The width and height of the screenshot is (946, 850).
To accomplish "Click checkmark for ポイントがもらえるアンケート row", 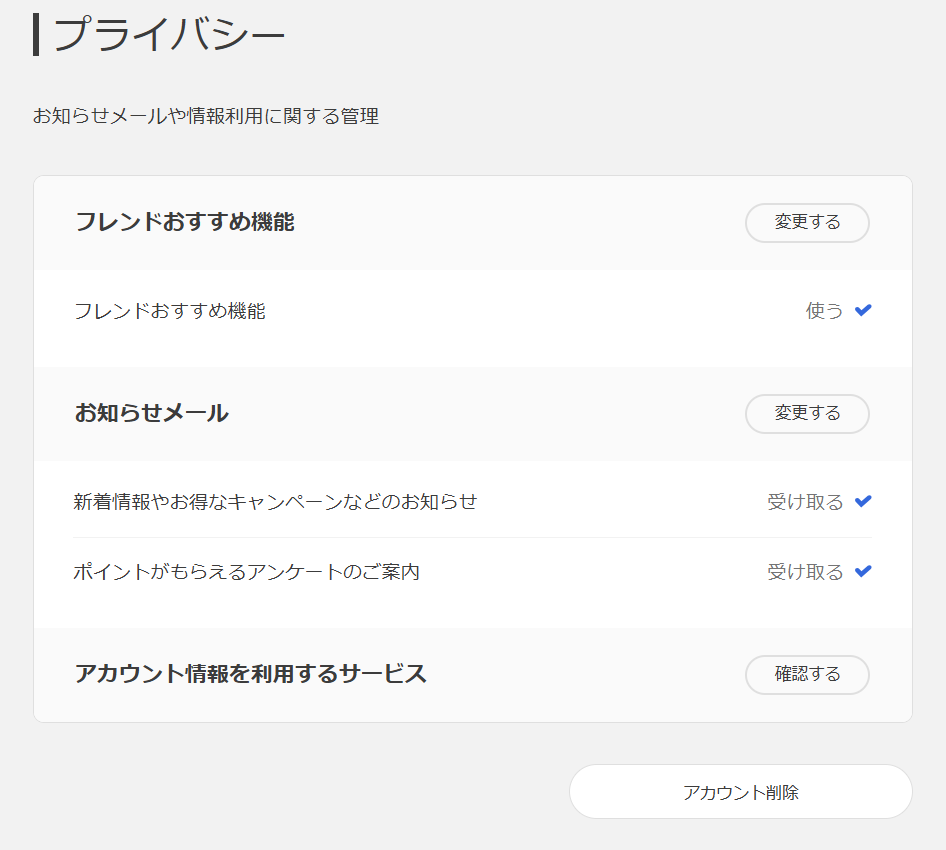I will 863,571.
